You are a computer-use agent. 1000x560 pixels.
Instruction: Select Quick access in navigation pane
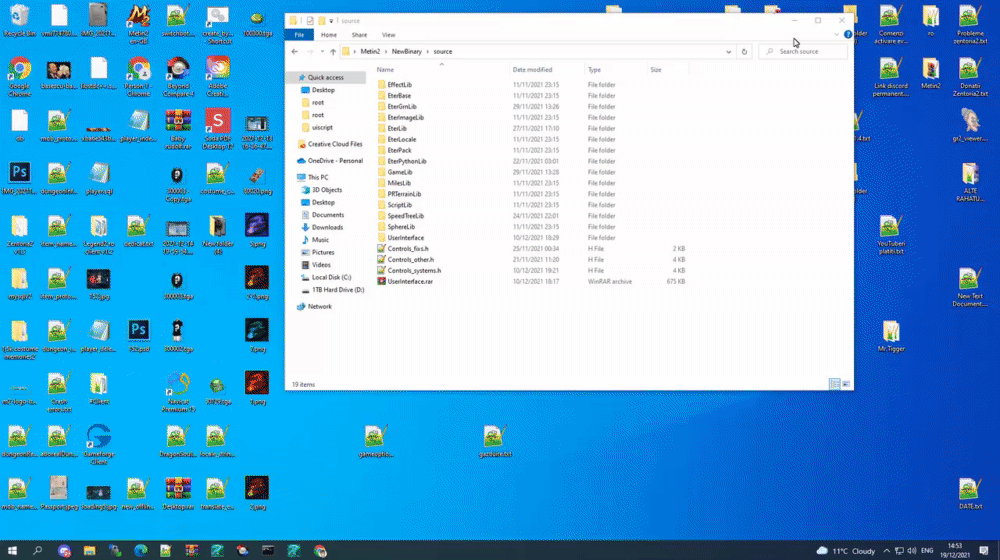326,77
